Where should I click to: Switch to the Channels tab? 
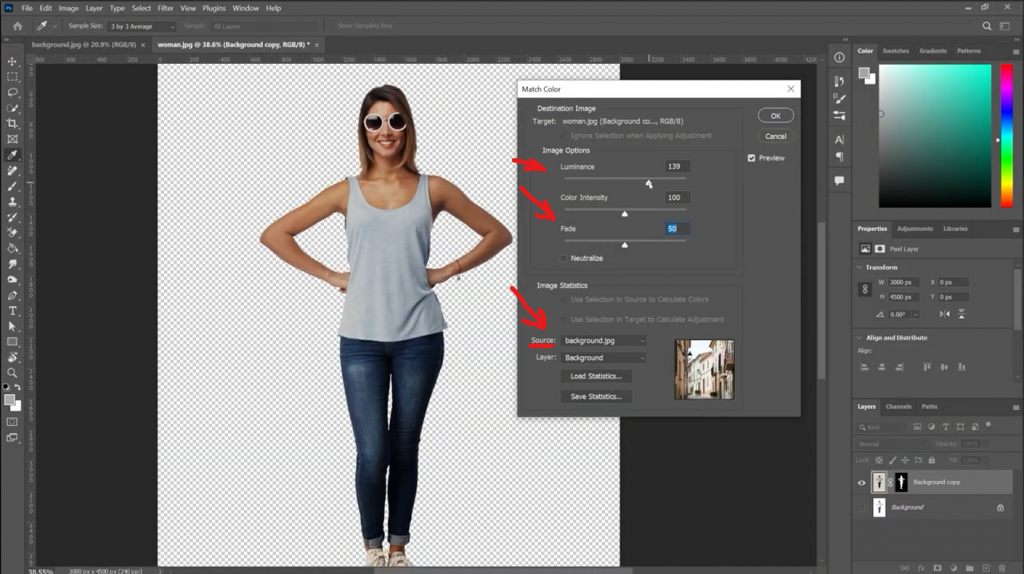tap(898, 407)
